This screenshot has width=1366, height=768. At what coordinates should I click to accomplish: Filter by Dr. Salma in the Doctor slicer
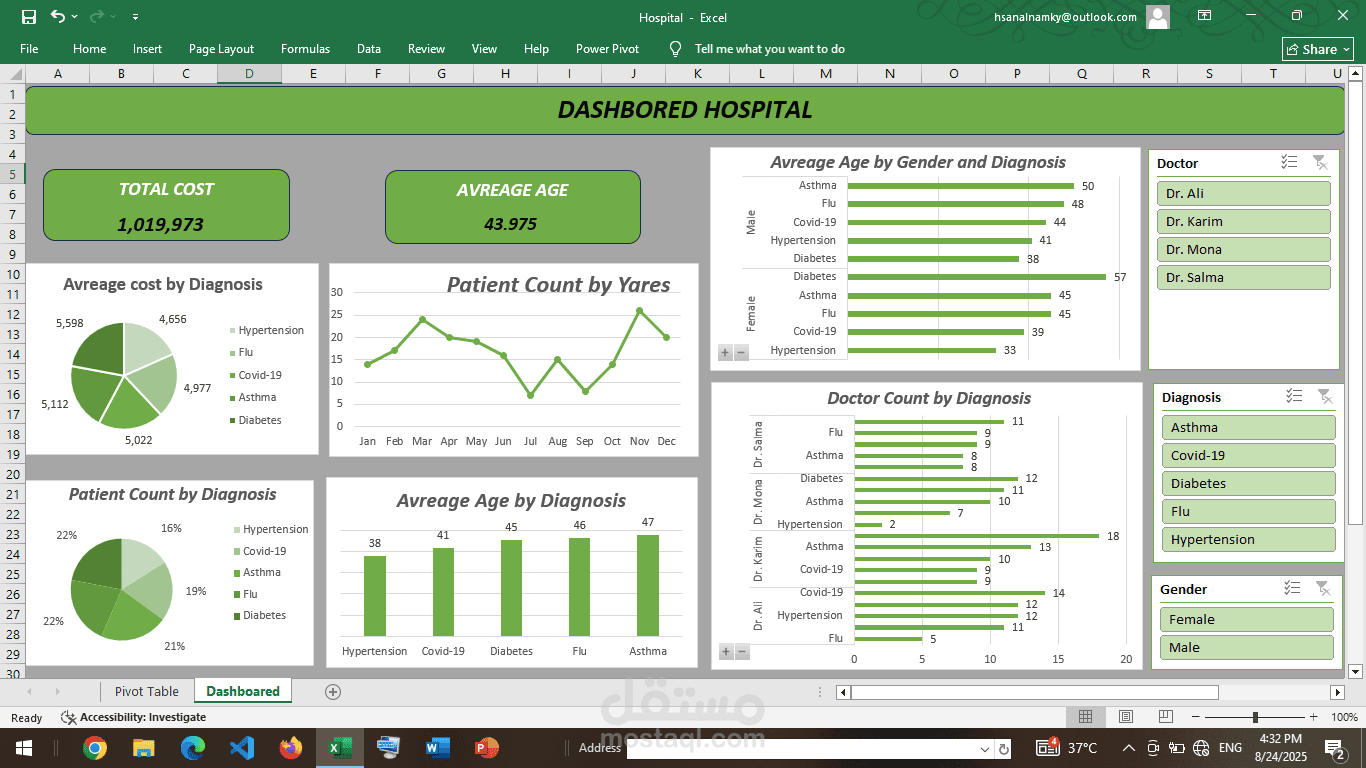tap(1244, 278)
